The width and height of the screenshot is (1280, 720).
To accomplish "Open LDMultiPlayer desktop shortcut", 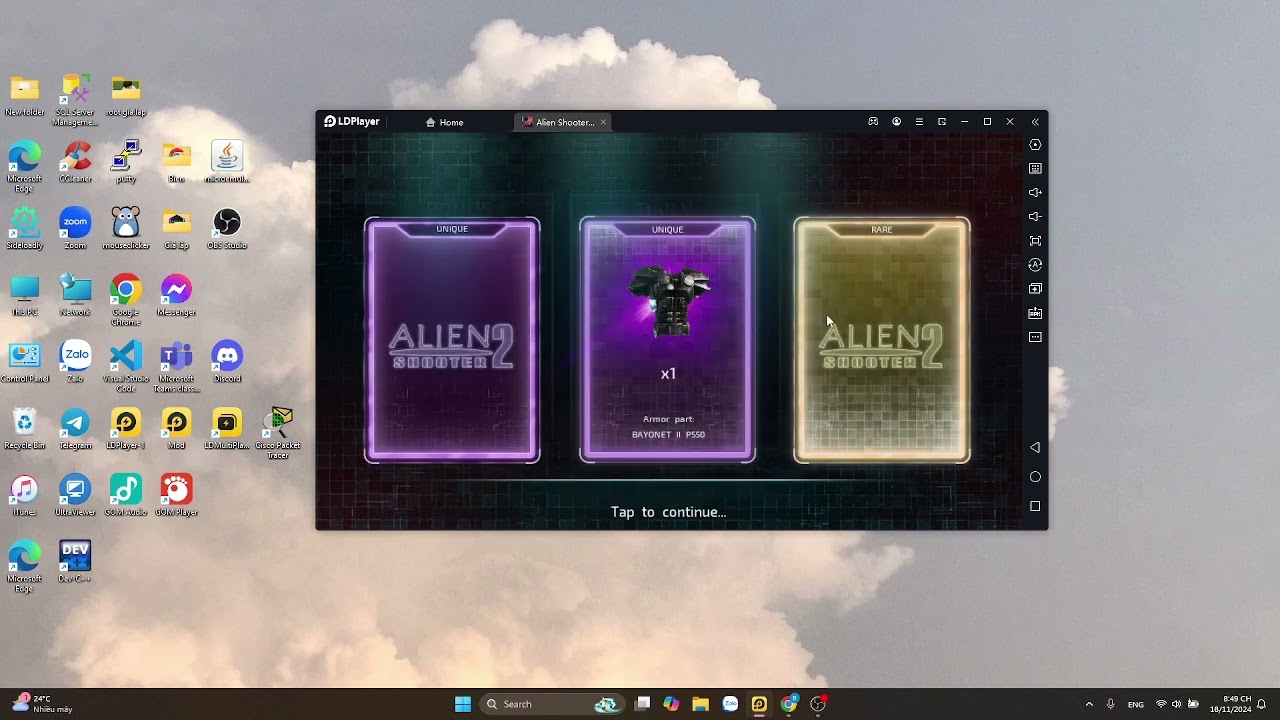I will (227, 428).
